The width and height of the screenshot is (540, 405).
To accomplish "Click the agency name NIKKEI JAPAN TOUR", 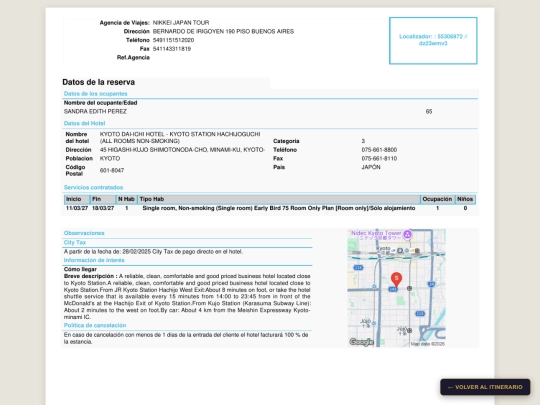I will coord(181,23).
